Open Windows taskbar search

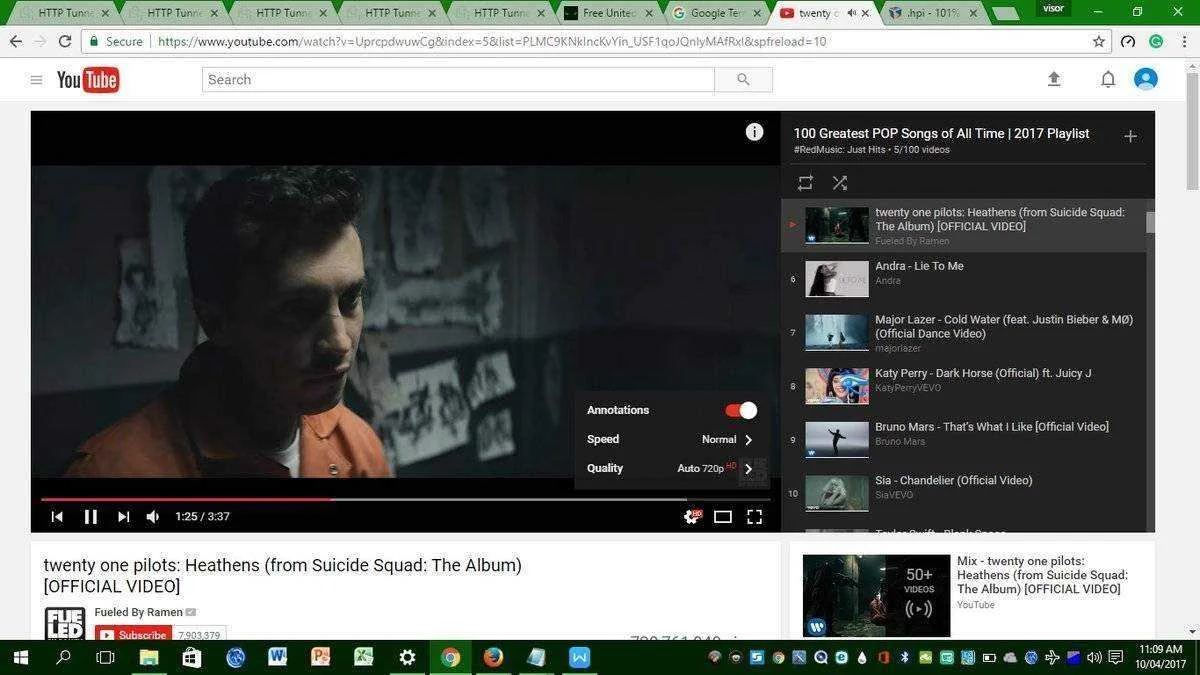(x=63, y=657)
